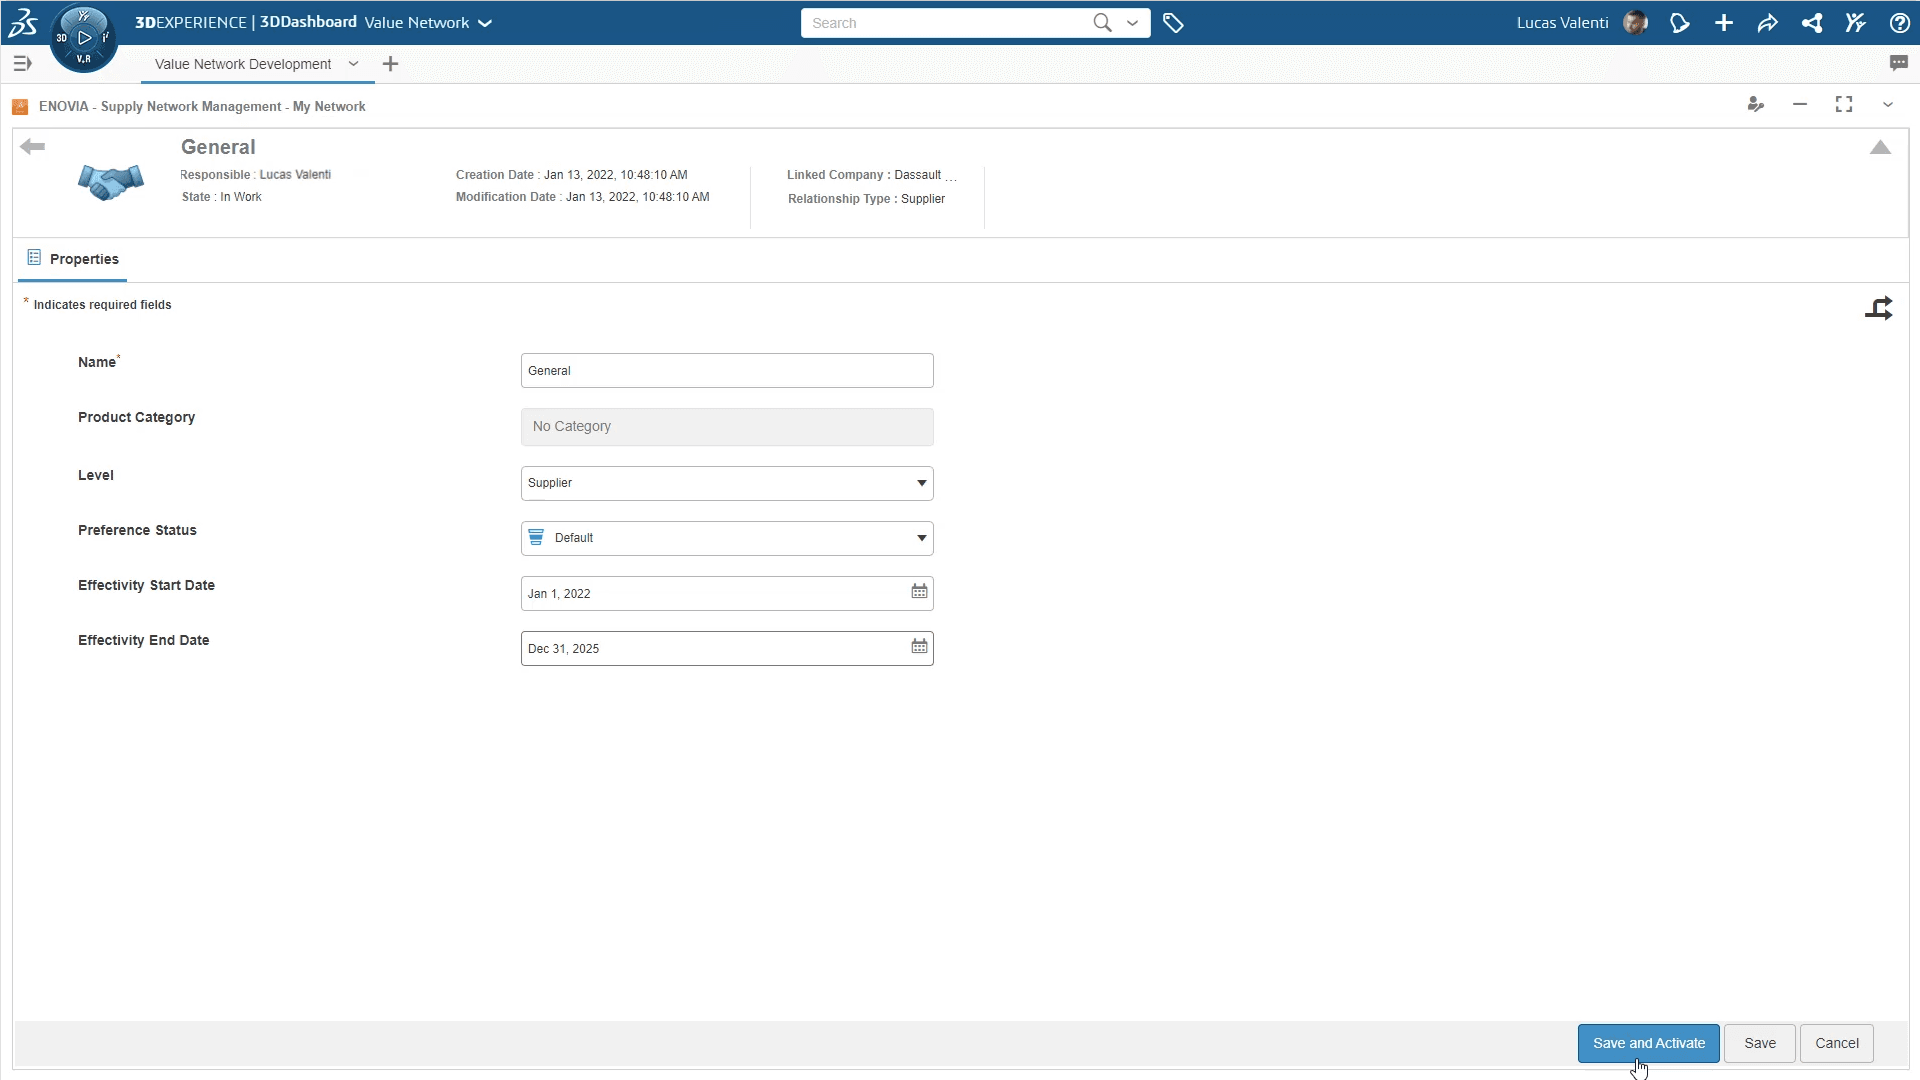
Task: Maximize the ENOVIA widget to fullscreen
Action: coord(1844,104)
